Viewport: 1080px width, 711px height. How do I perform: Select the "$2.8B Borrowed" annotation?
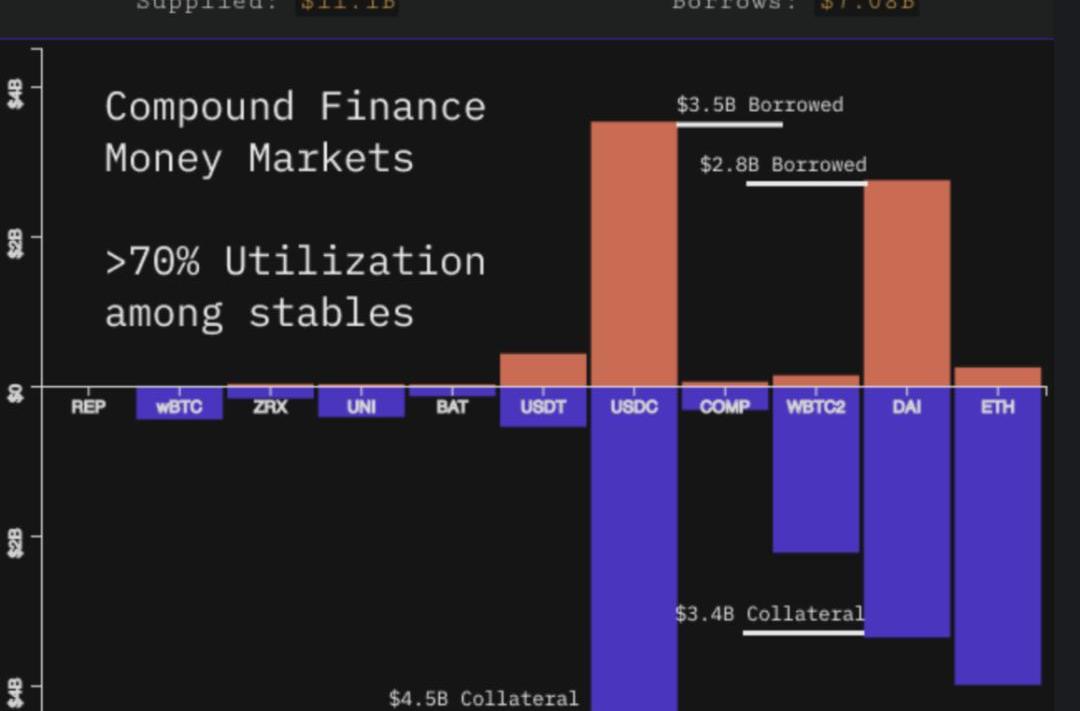pos(783,165)
